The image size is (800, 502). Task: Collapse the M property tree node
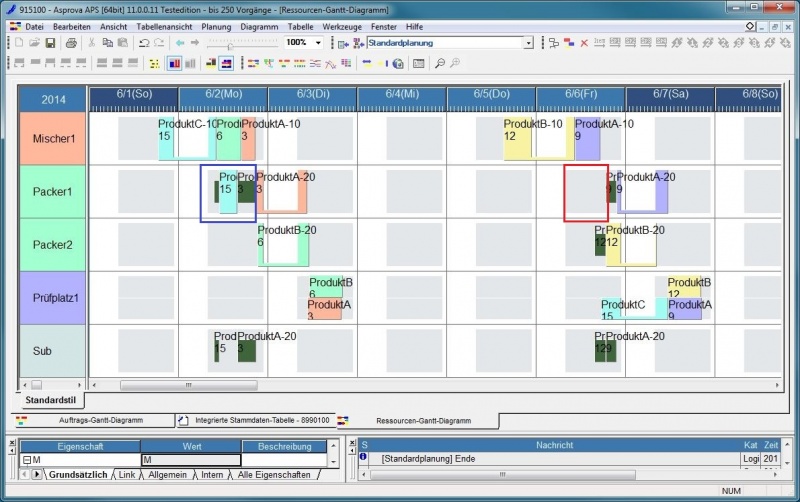[x=26, y=460]
